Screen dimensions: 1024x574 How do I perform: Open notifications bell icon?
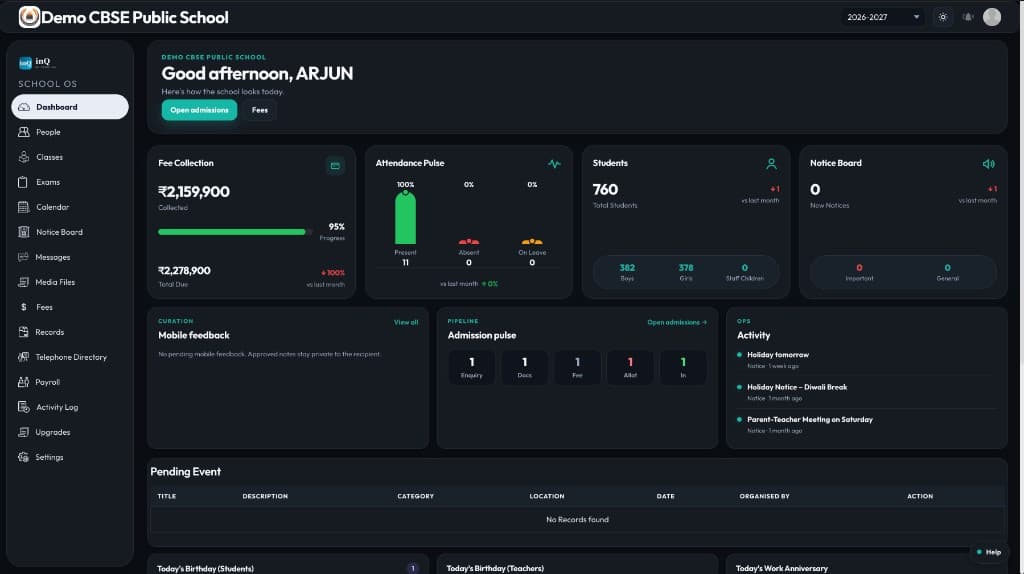tap(968, 17)
